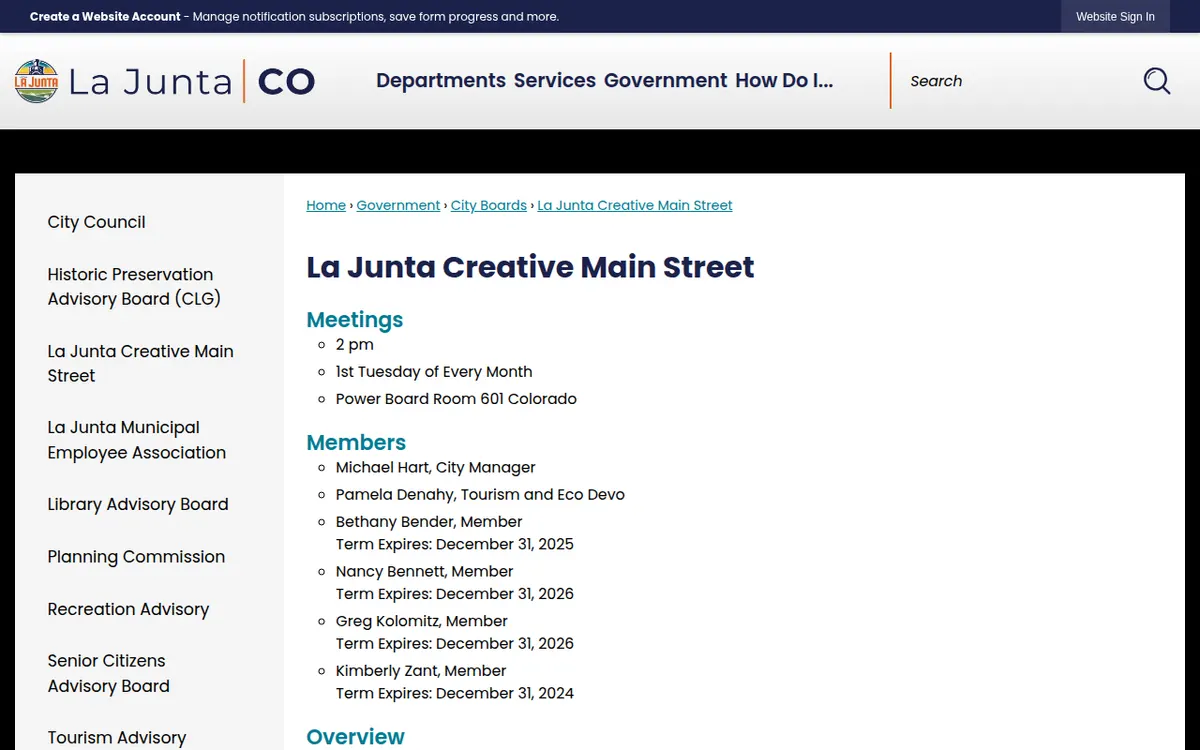Image resolution: width=1200 pixels, height=750 pixels.
Task: Open Tourism Advisory sidebar link
Action: pos(117,738)
